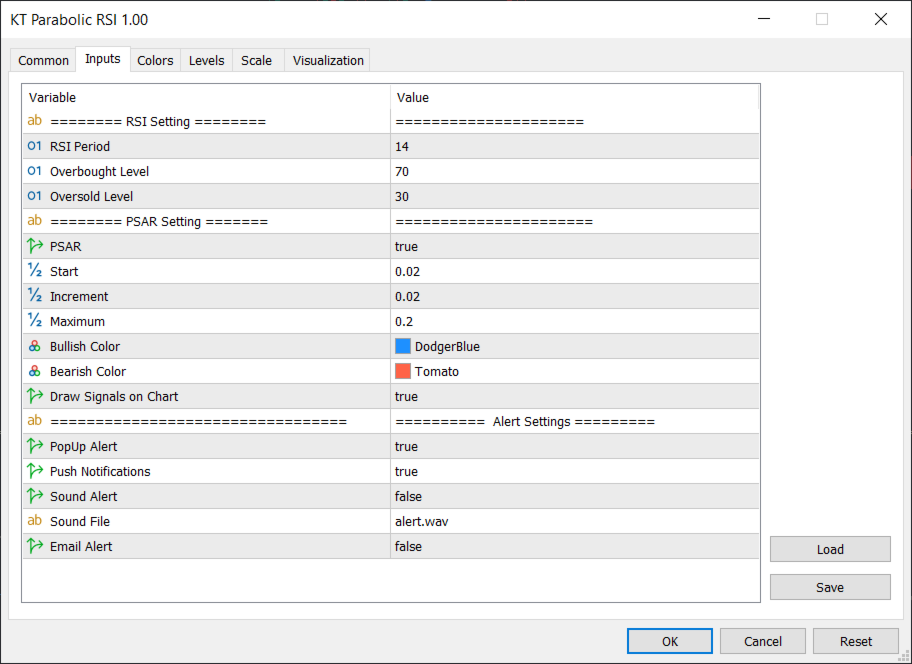Image resolution: width=912 pixels, height=664 pixels.
Task: Close the KT Parabolic RSI dialog
Action: point(881,19)
